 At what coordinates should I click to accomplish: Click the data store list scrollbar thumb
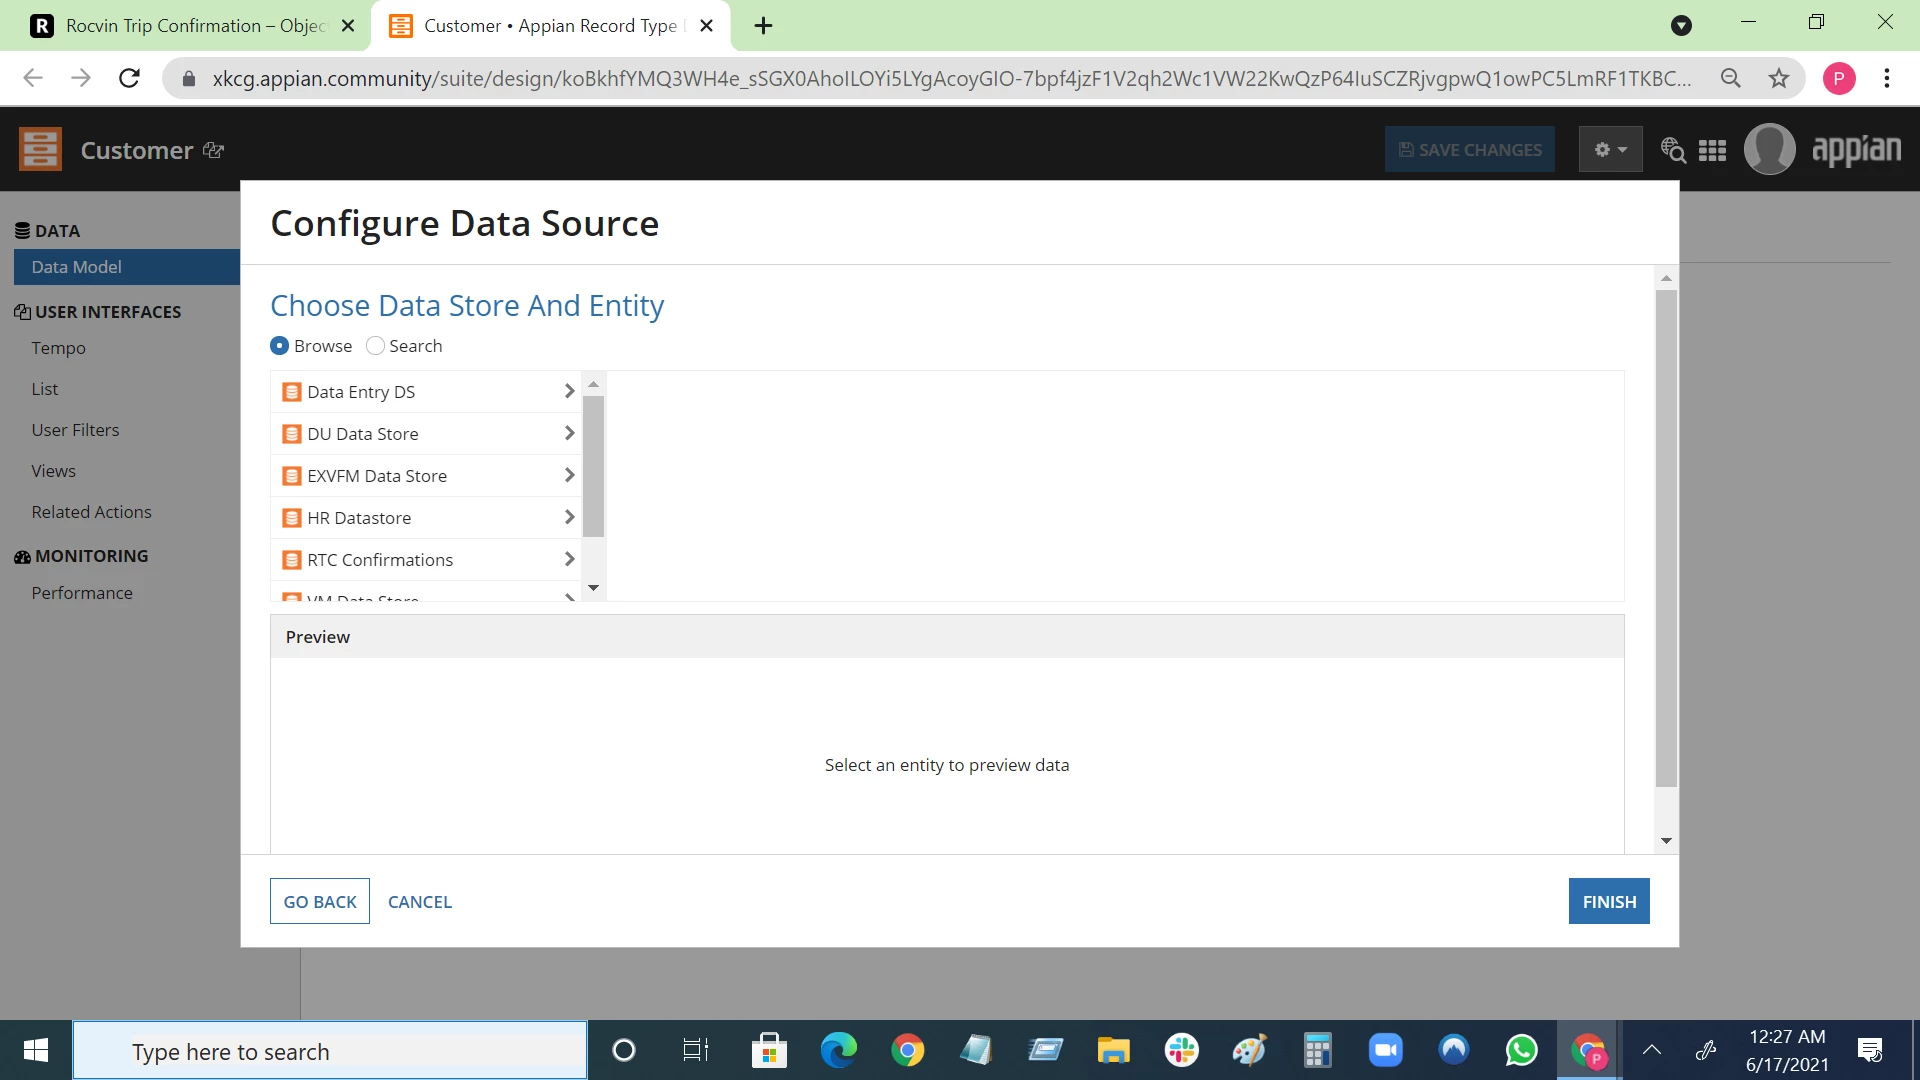(593, 466)
